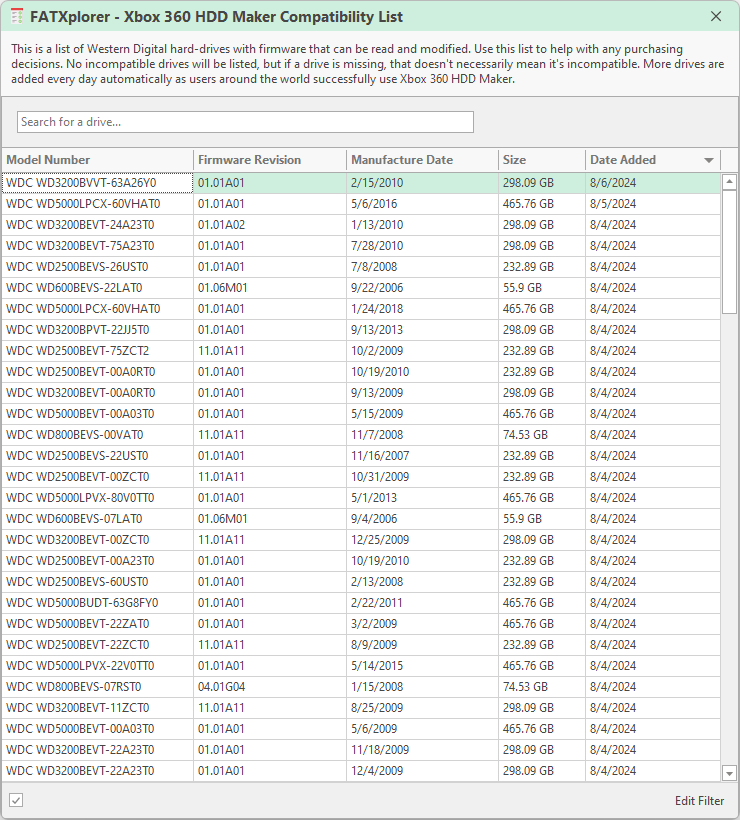Click the sort arrow in Date Added header
740x820 pixels.
pos(709,160)
